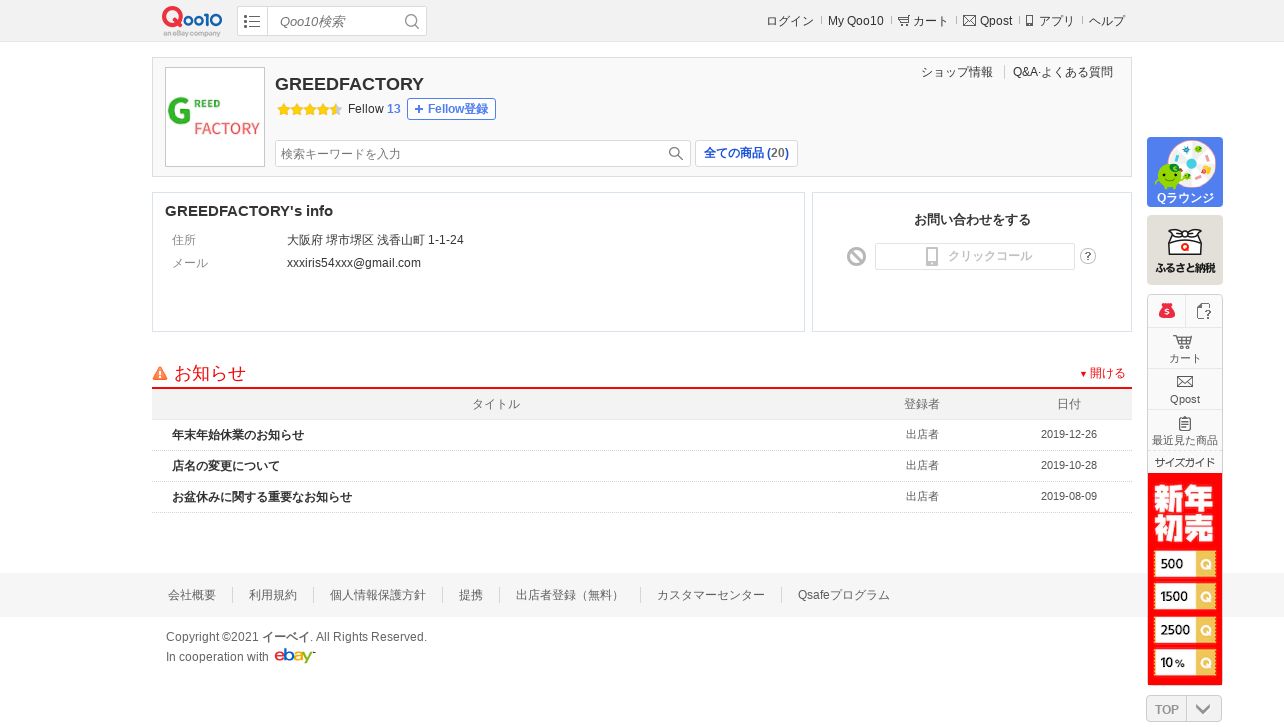The height and width of the screenshot is (727, 1284).
Task: Open カート in the right sidebar
Action: click(x=1185, y=348)
